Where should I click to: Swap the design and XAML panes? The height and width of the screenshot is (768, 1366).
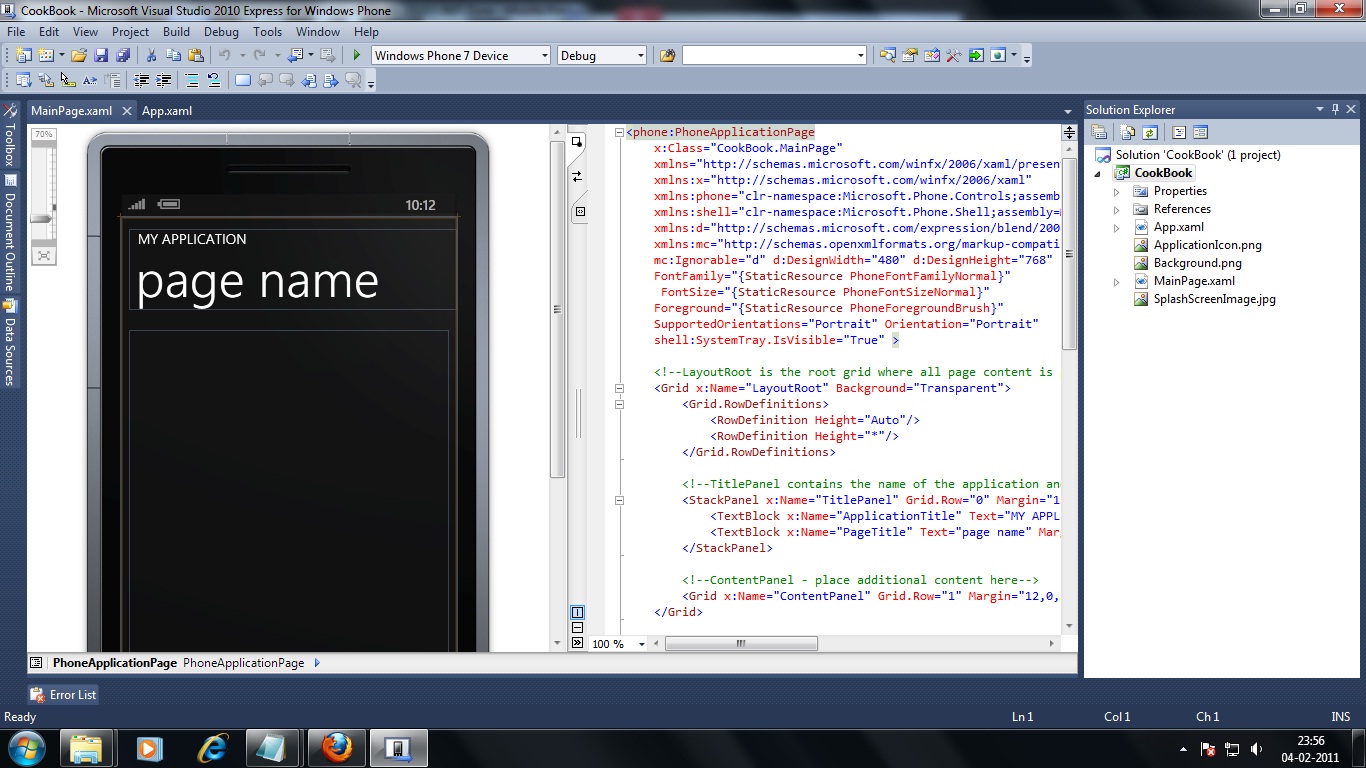577,176
